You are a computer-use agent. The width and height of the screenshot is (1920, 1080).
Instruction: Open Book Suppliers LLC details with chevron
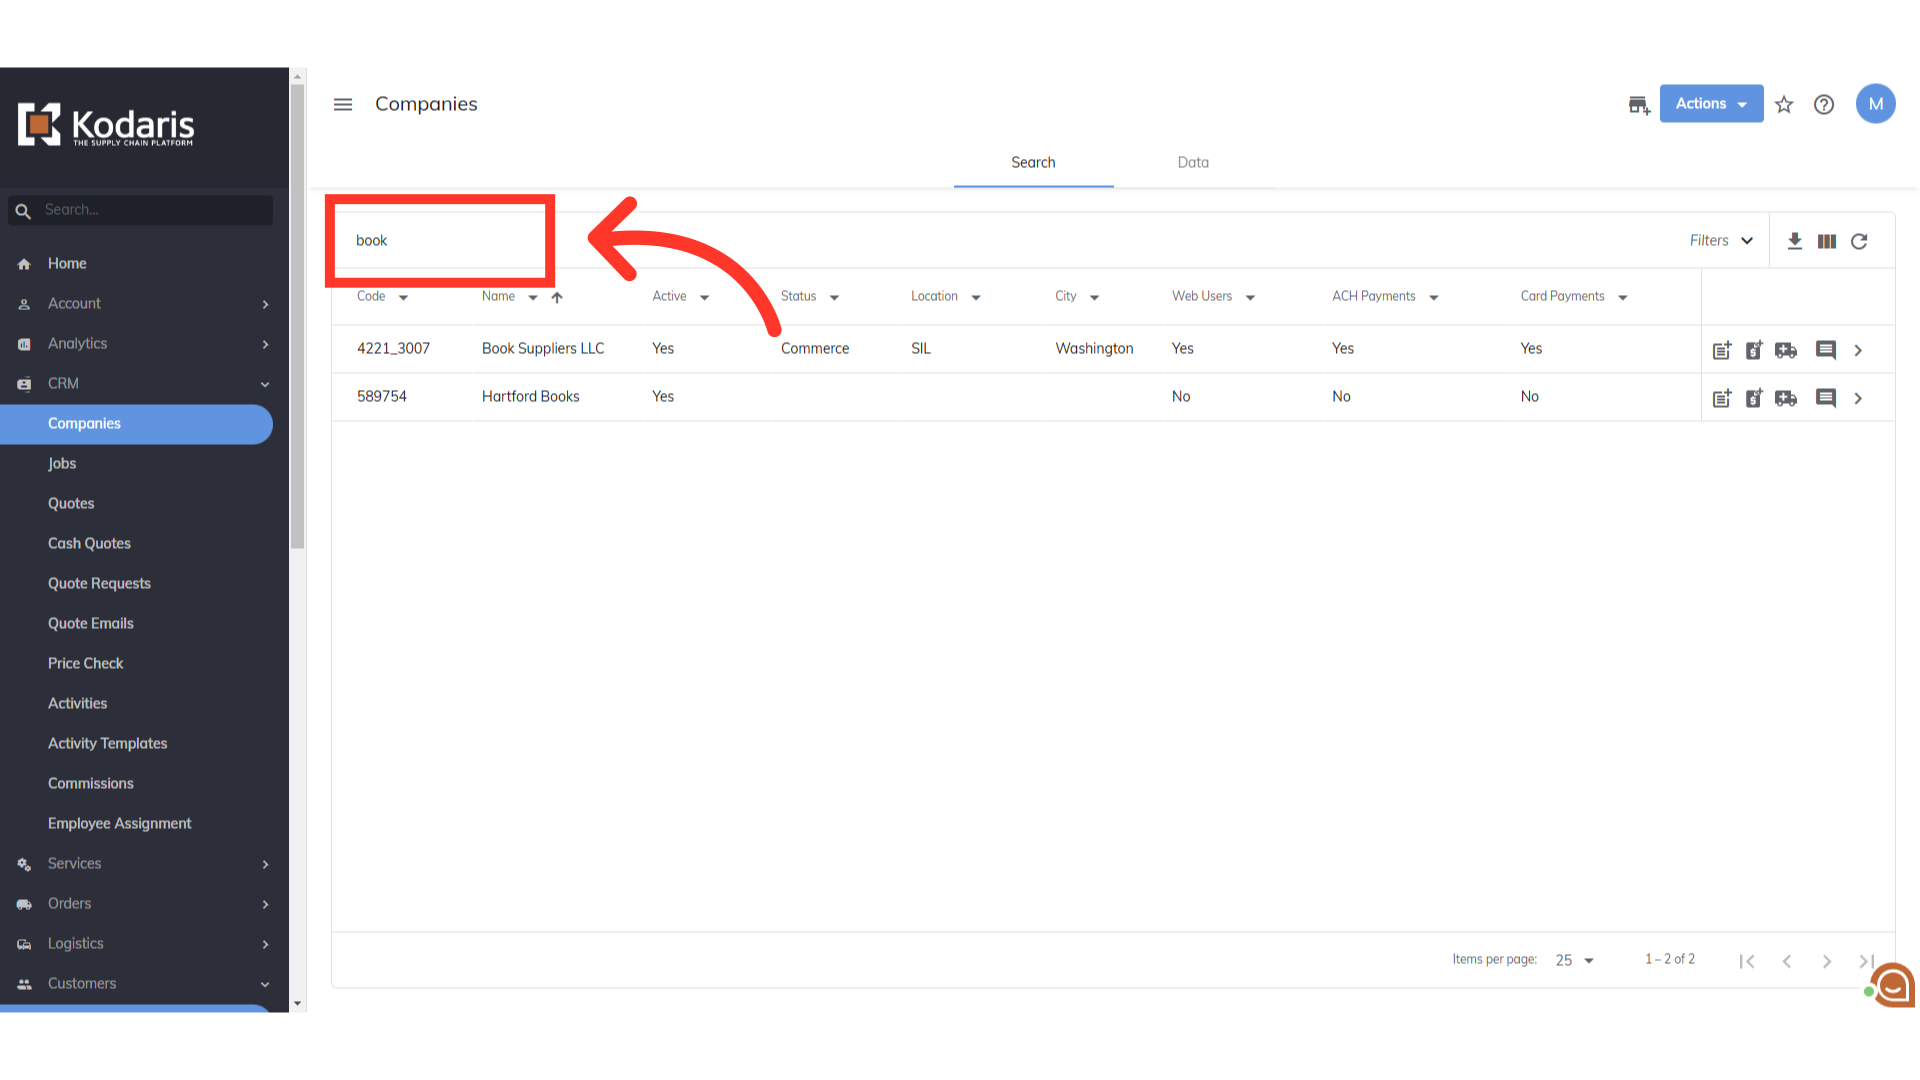tap(1858, 350)
